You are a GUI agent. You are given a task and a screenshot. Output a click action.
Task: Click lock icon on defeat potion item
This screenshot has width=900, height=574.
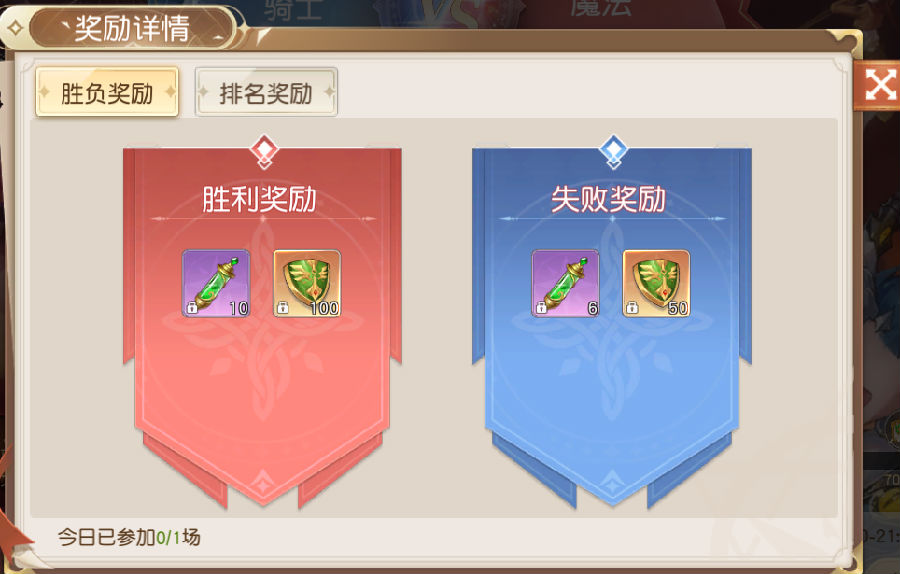click(541, 308)
